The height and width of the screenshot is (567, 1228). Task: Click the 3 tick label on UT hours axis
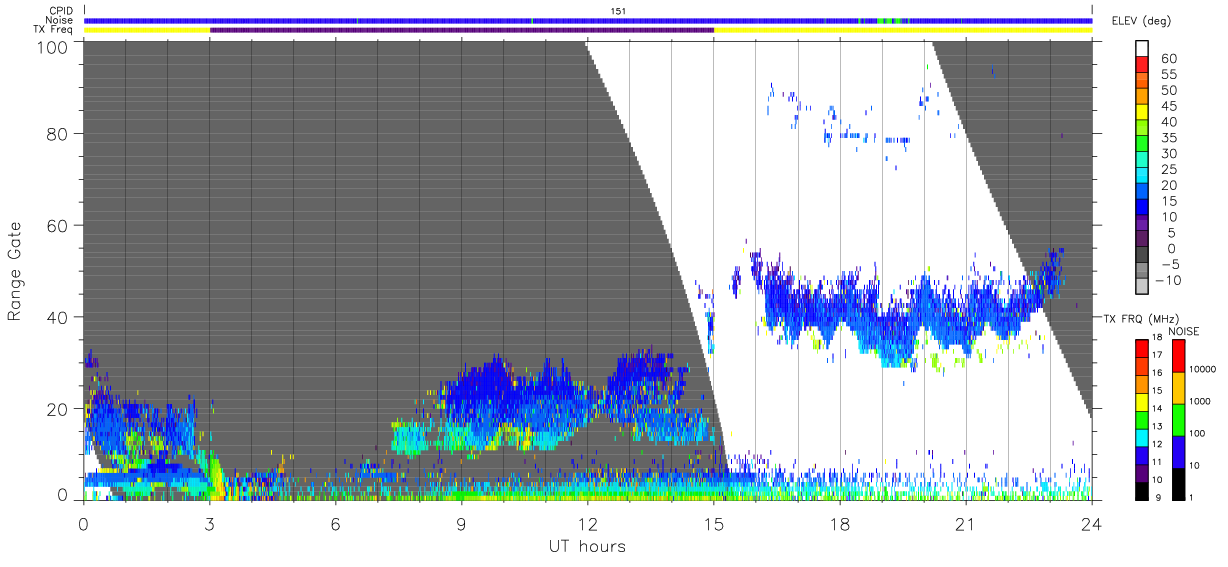(x=209, y=523)
